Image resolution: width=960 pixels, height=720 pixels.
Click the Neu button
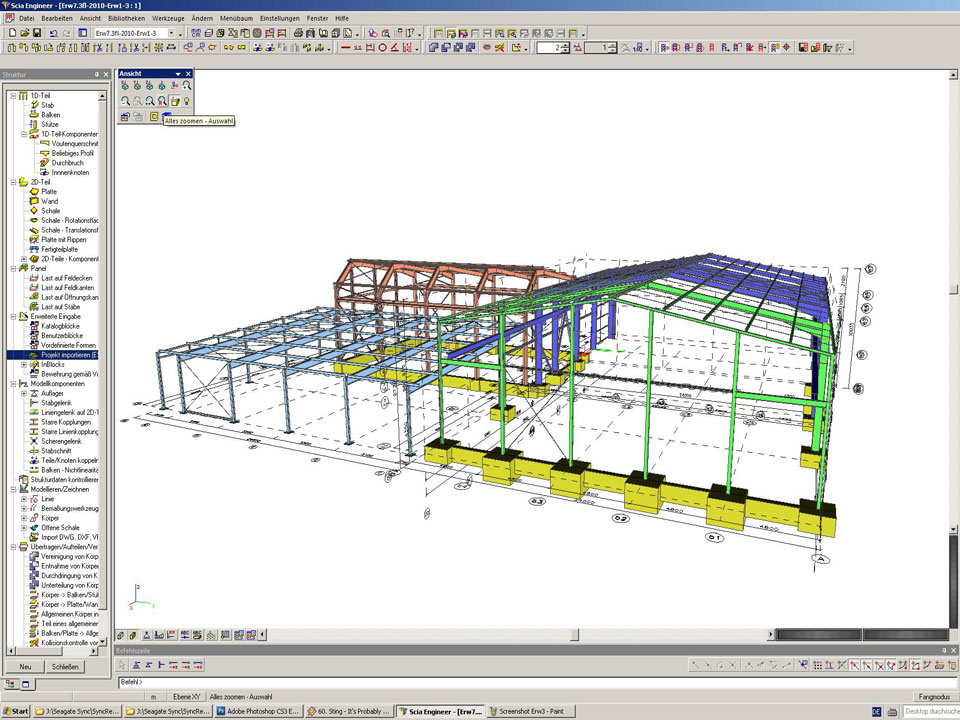(25, 666)
